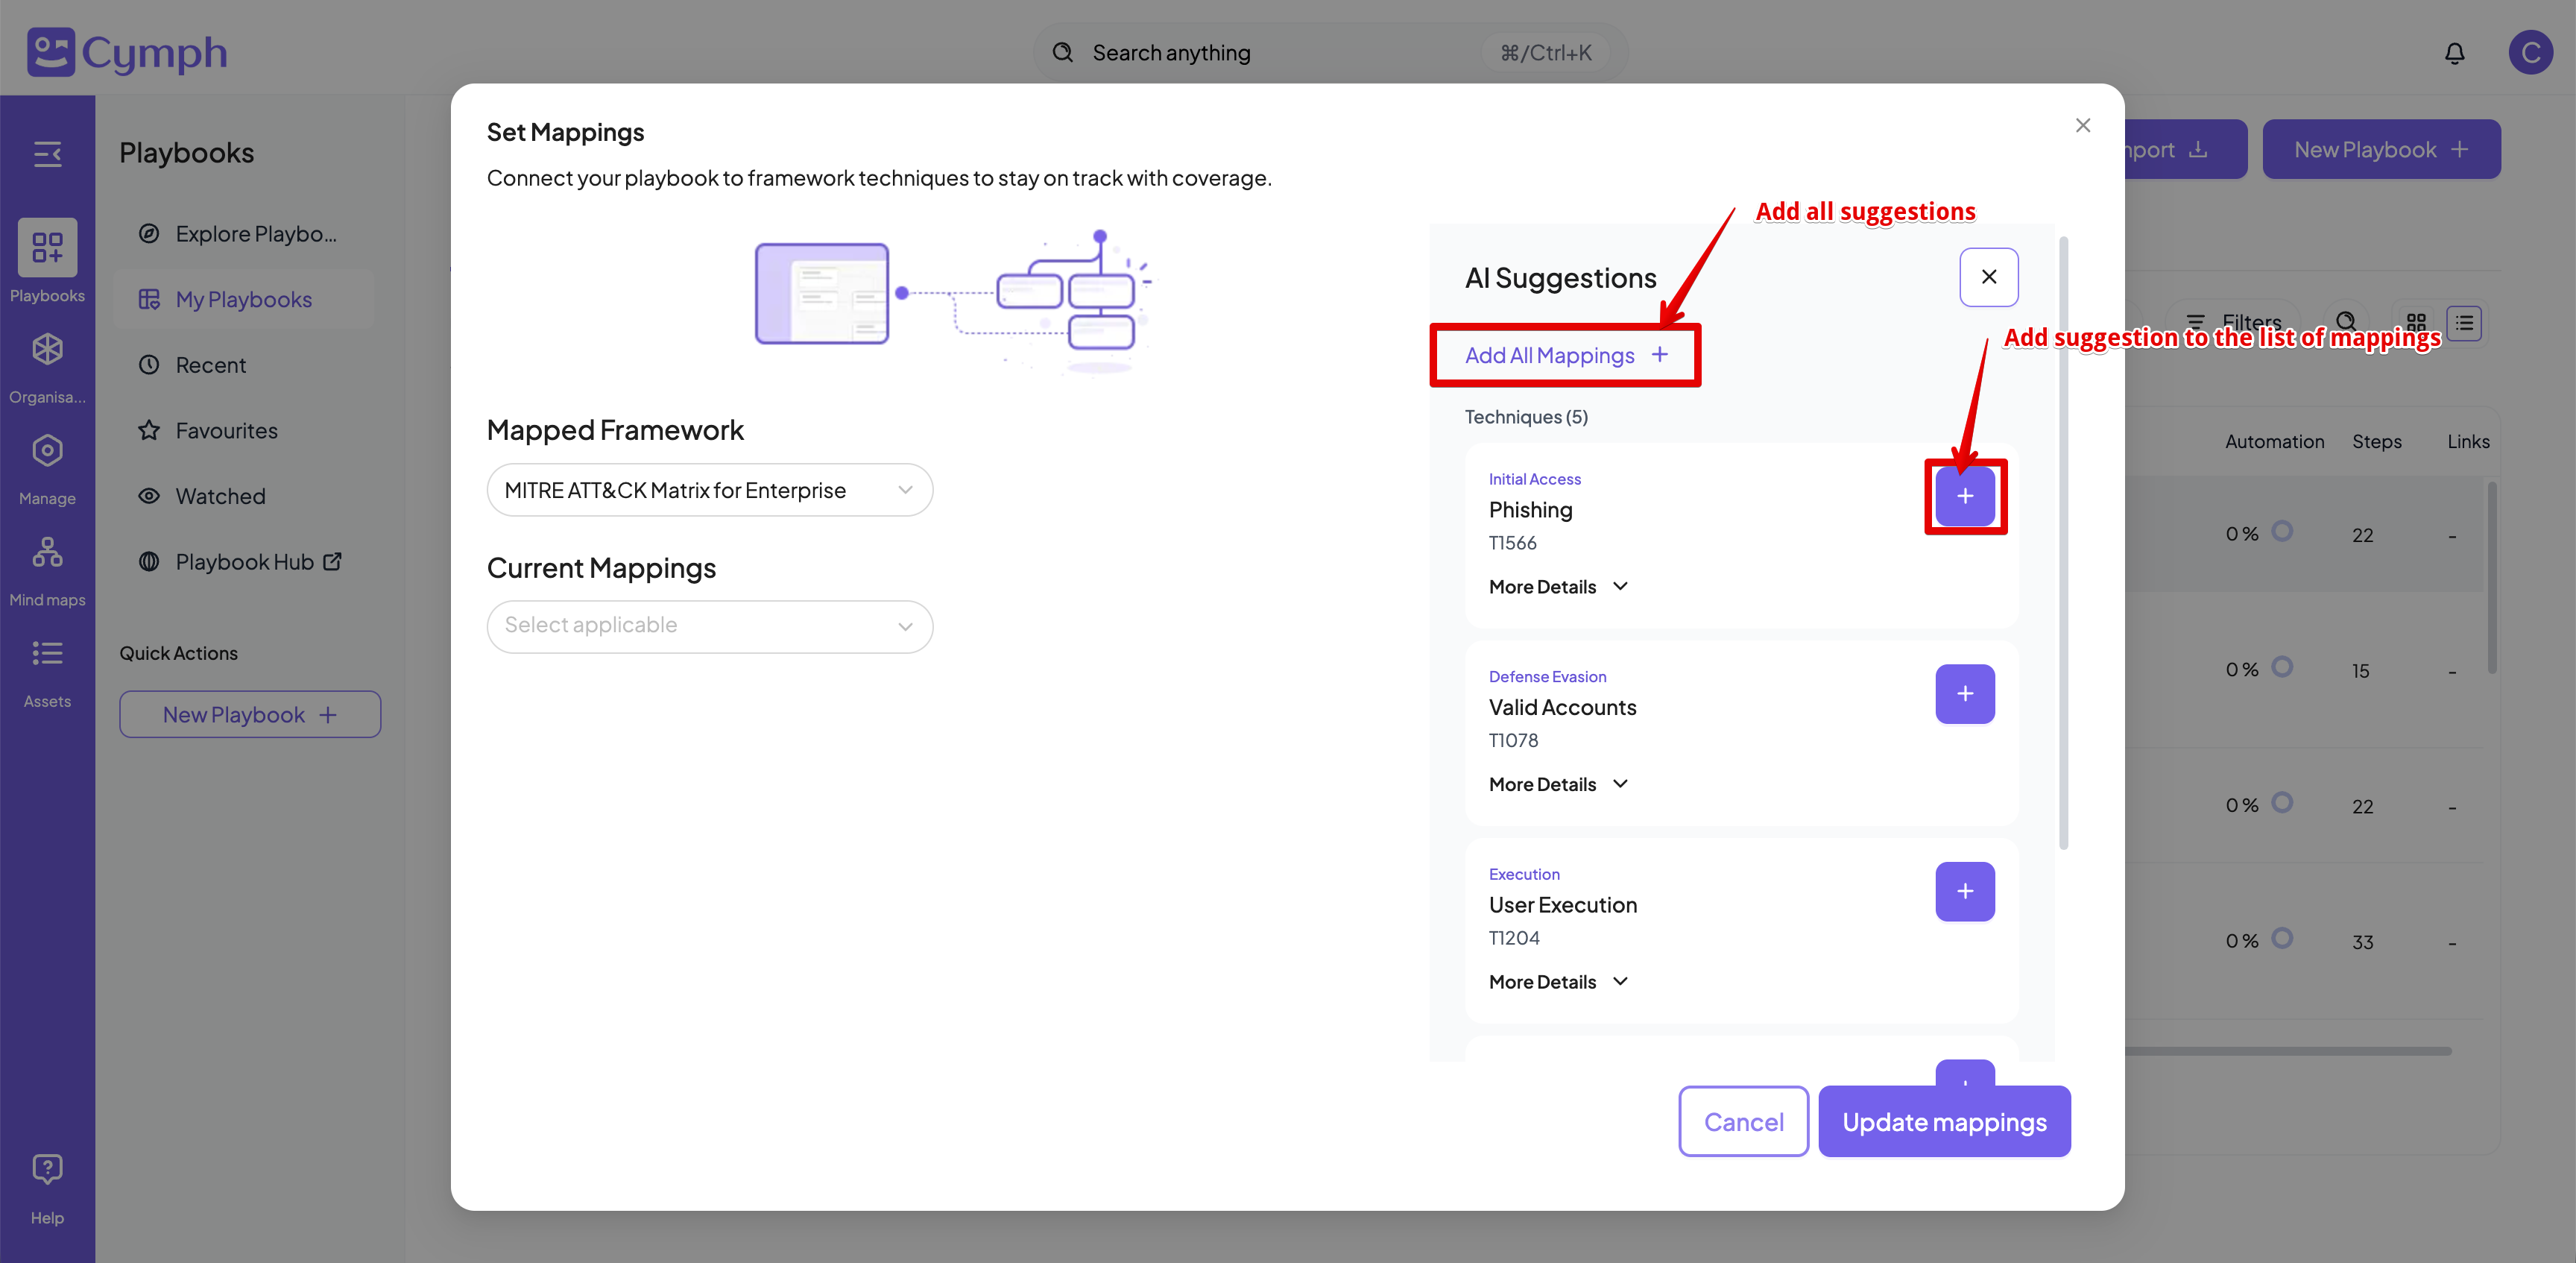Viewport: 2576px width, 1263px height.
Task: Add the Valid Accounts suggestion
Action: pyautogui.click(x=1965, y=694)
